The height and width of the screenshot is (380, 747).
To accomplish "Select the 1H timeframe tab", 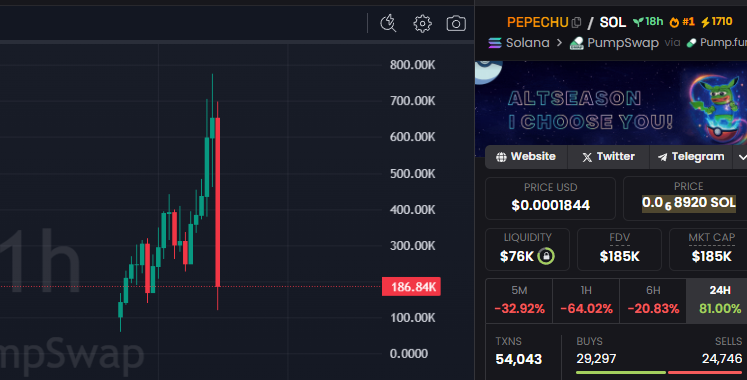I will pos(586,301).
